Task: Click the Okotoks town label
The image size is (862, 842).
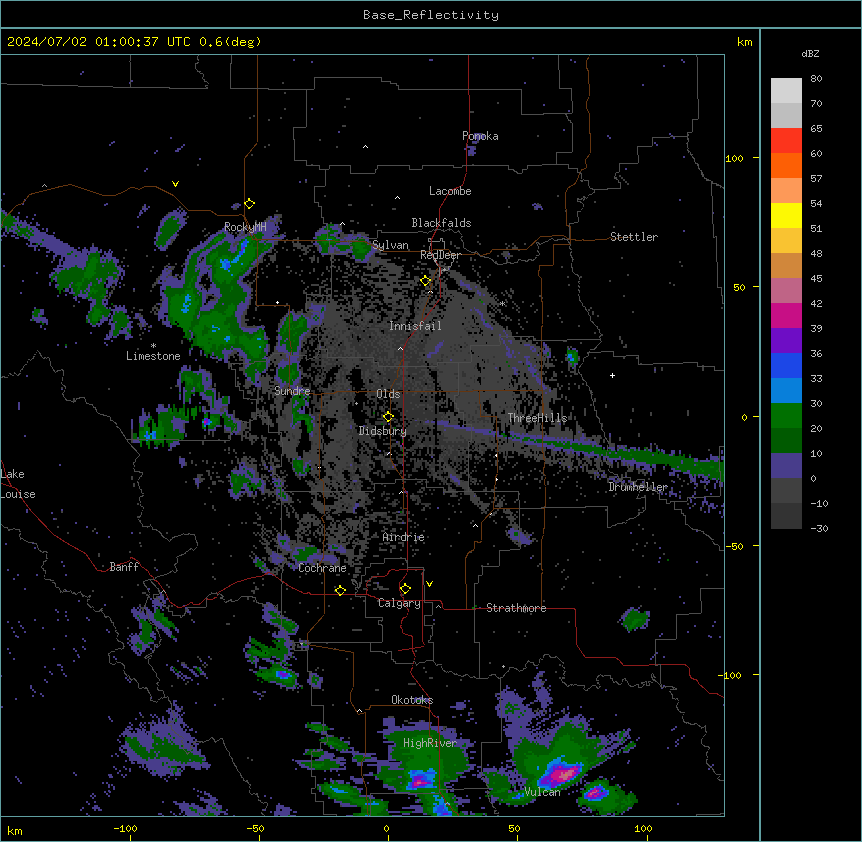Action: coord(412,700)
